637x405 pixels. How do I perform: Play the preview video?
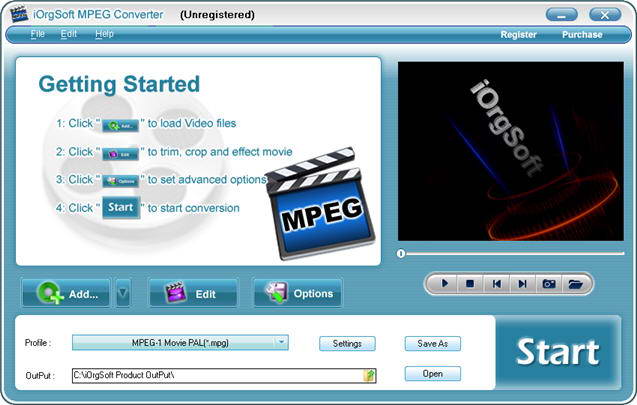click(444, 283)
